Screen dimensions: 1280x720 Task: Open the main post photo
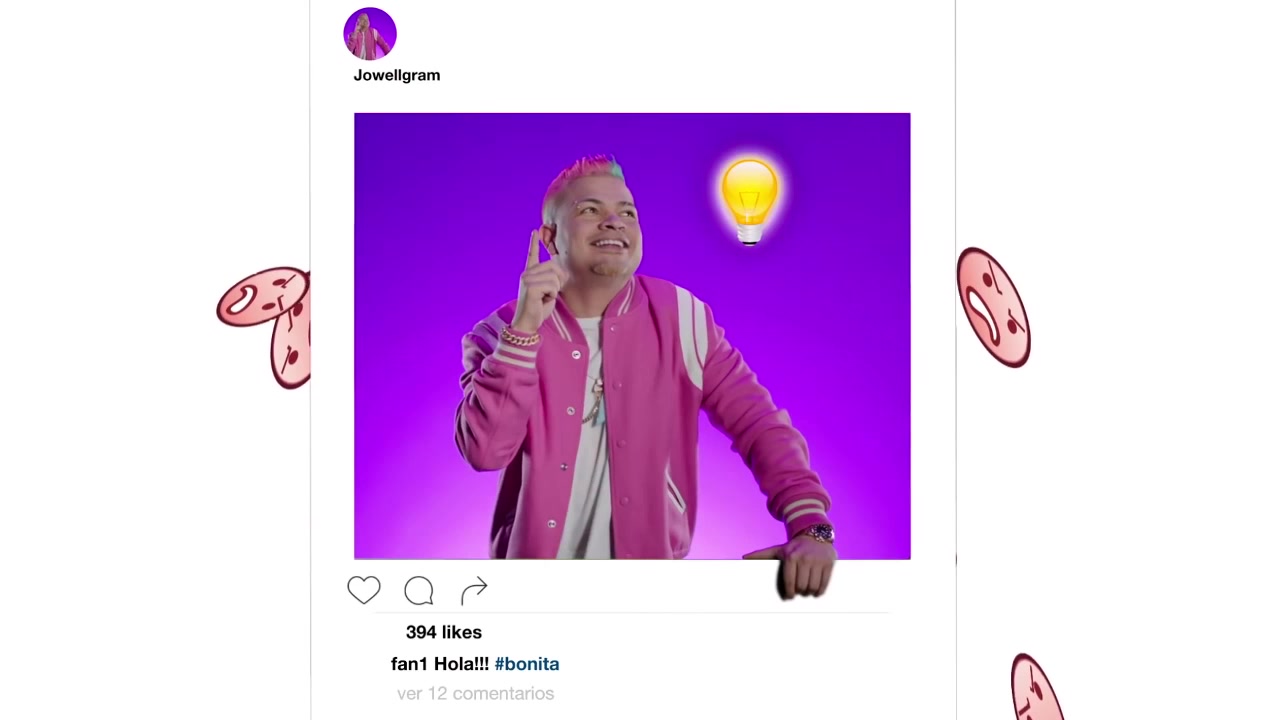coord(632,336)
